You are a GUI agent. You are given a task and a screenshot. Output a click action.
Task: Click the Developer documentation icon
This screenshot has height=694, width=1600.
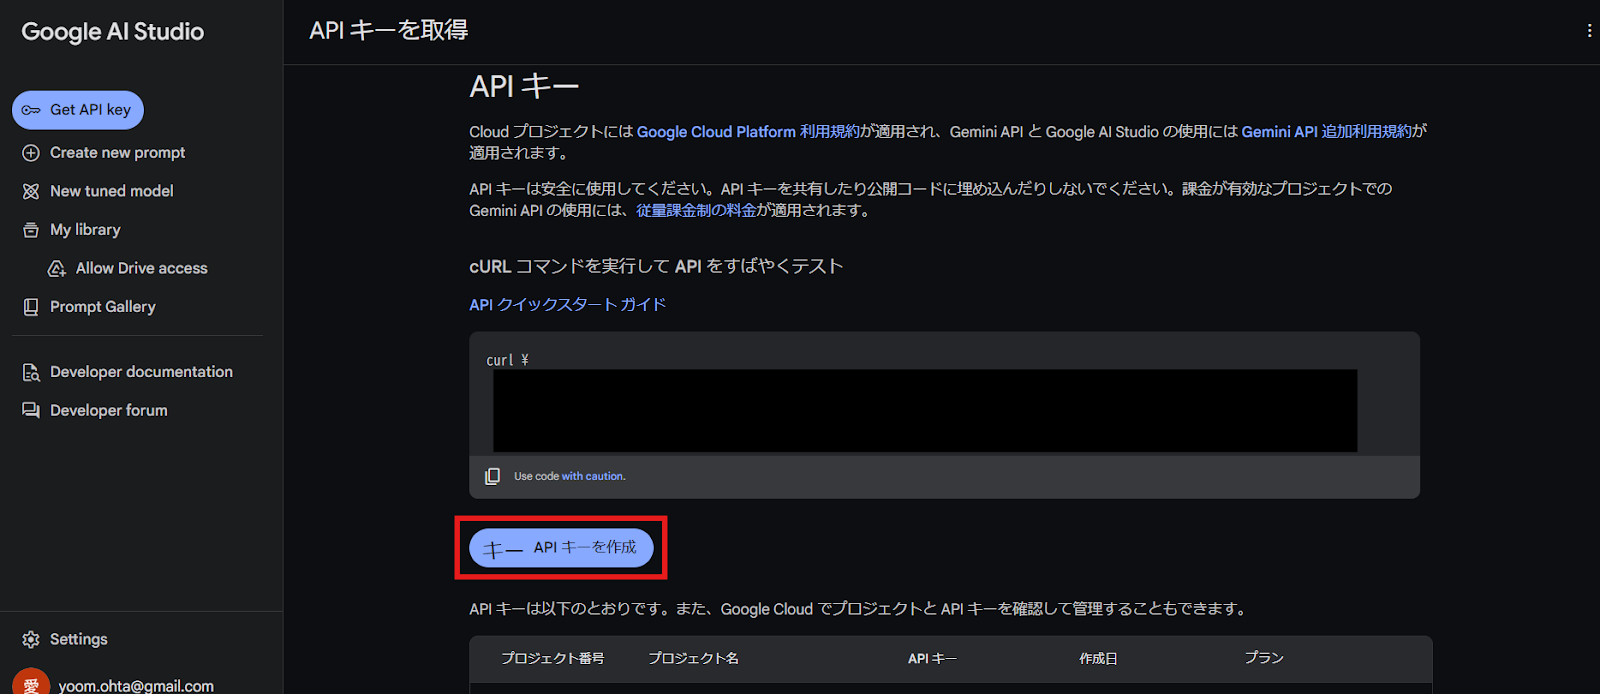31,372
